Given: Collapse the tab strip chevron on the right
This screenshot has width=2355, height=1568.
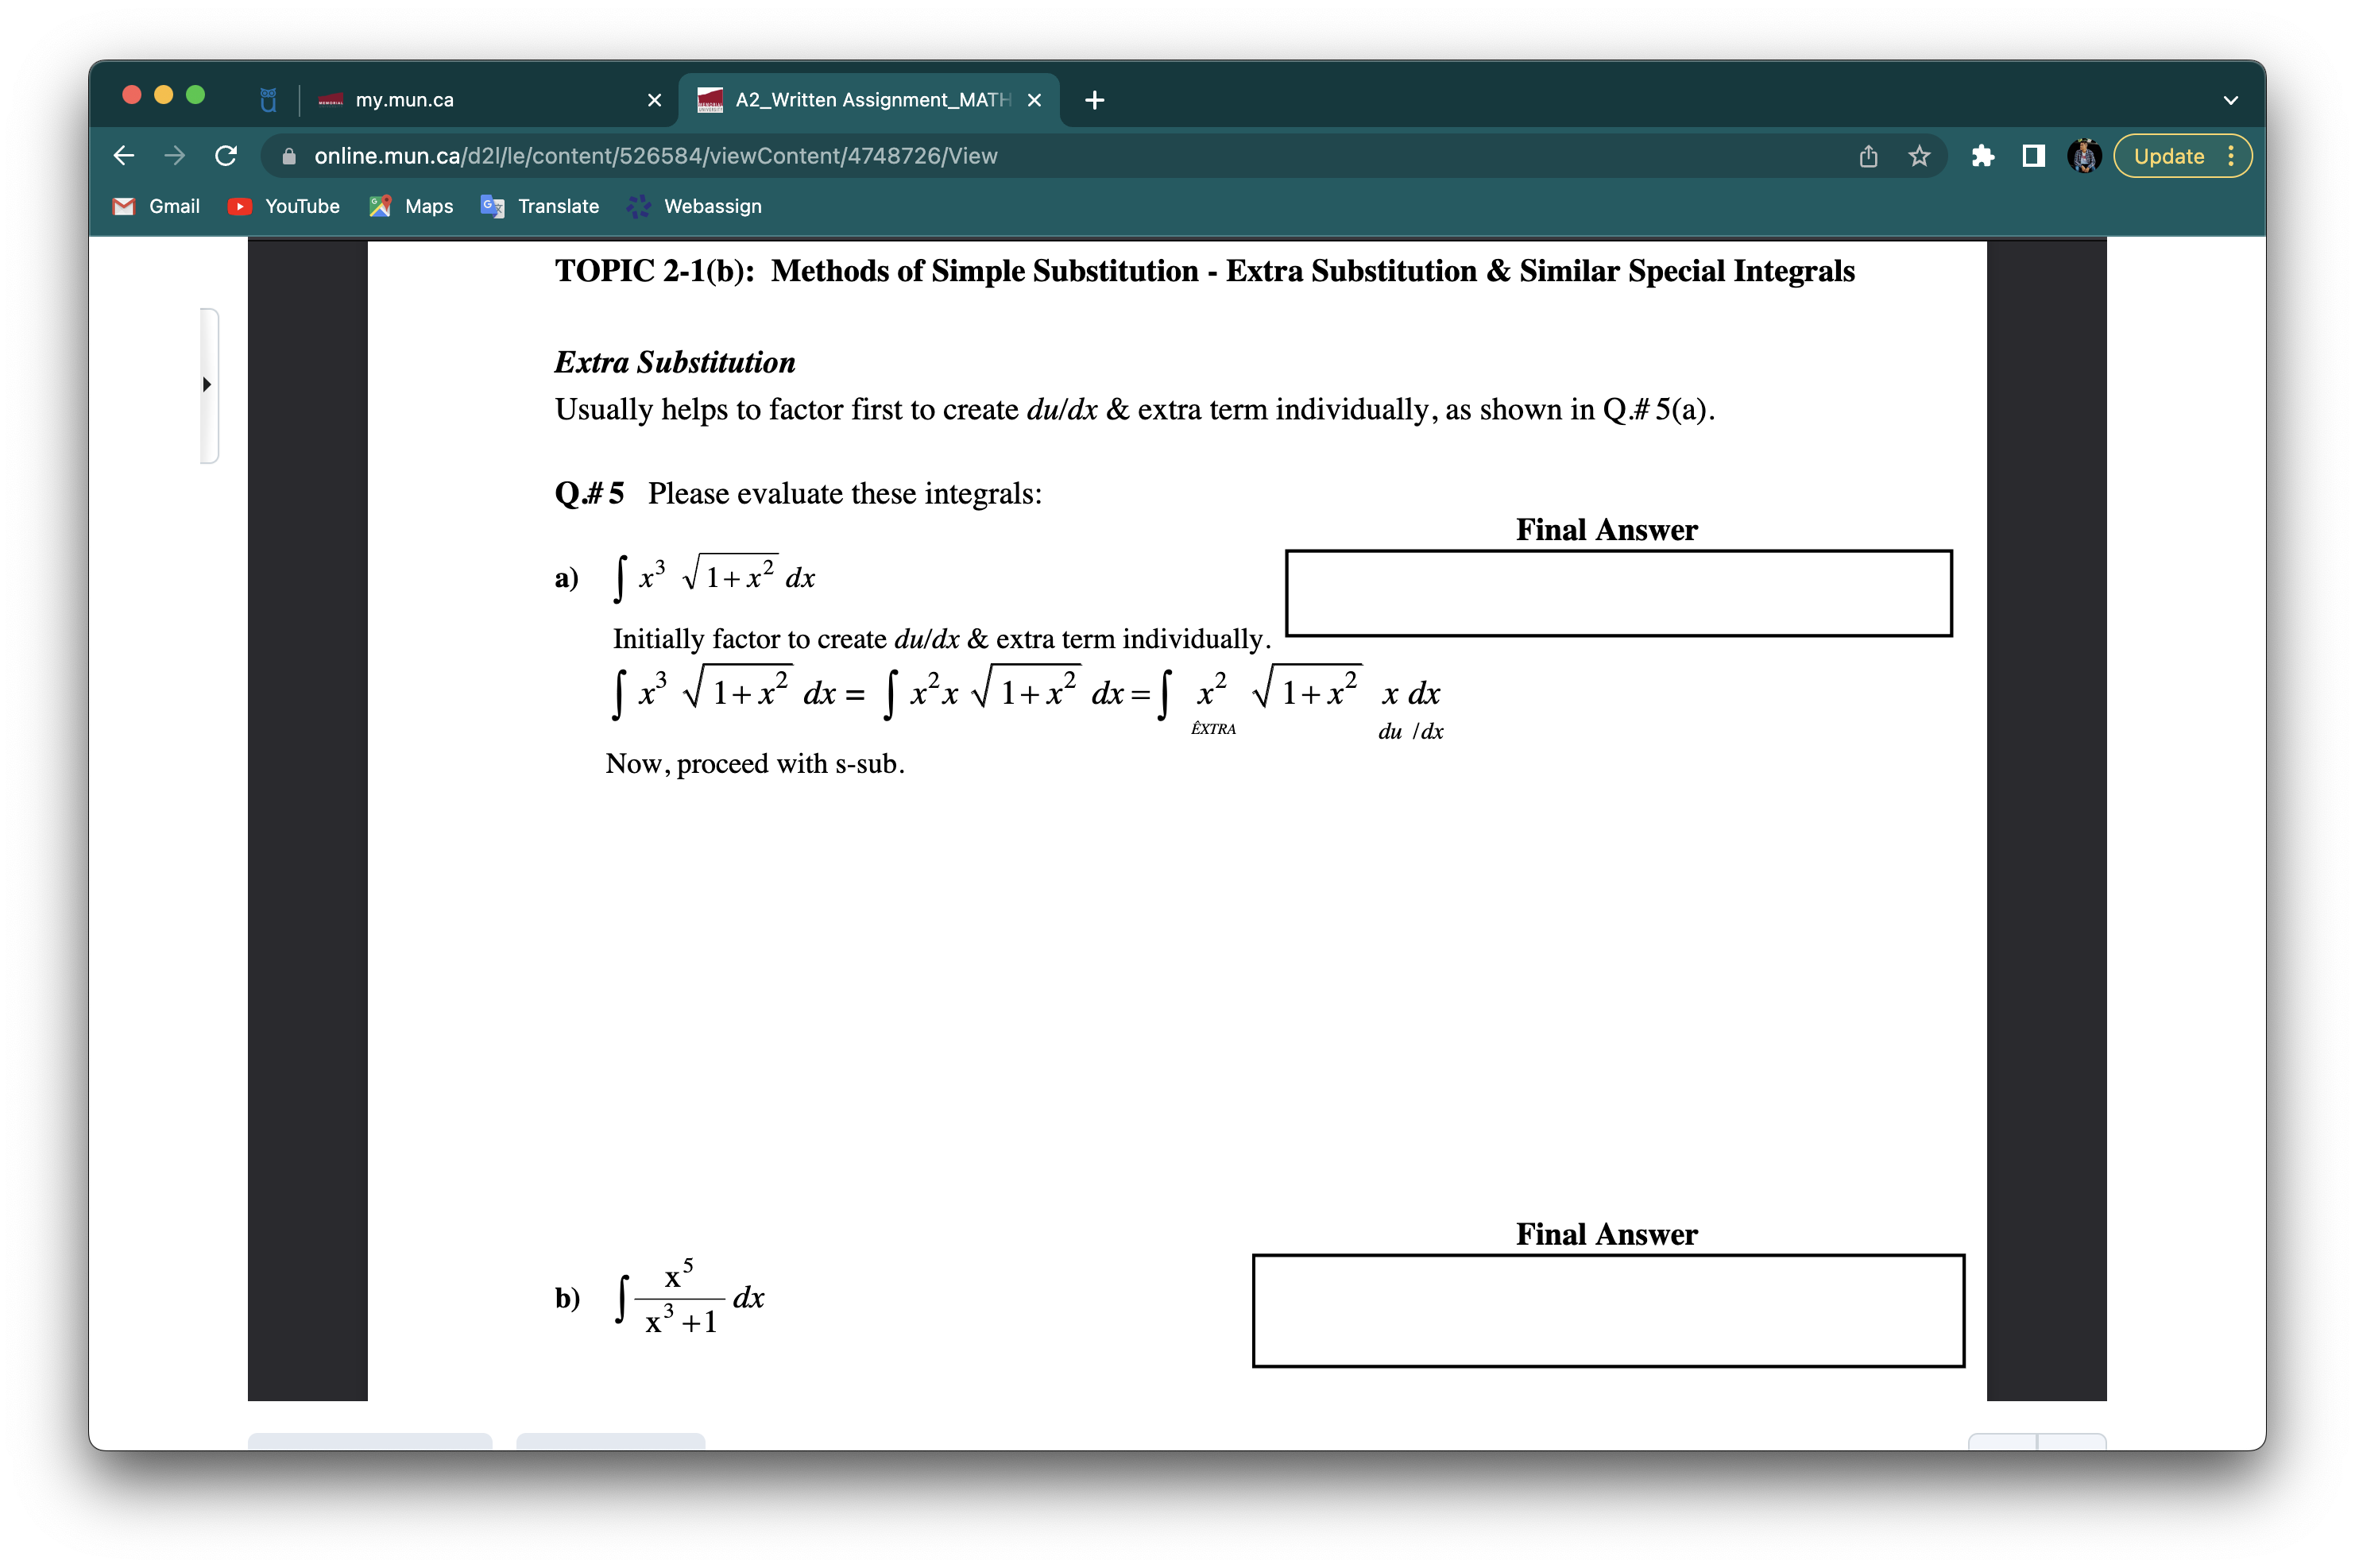Looking at the screenshot, I should click(2230, 99).
